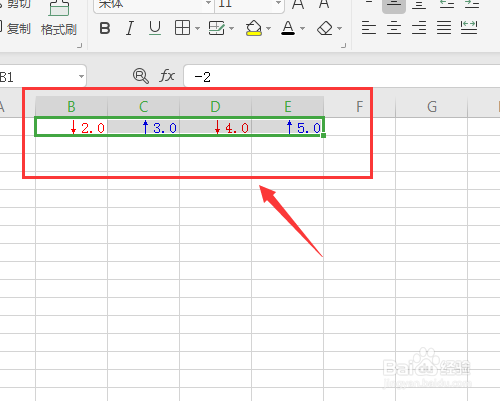
Task: Select cell B1 showing 2.0
Action: coord(71,127)
